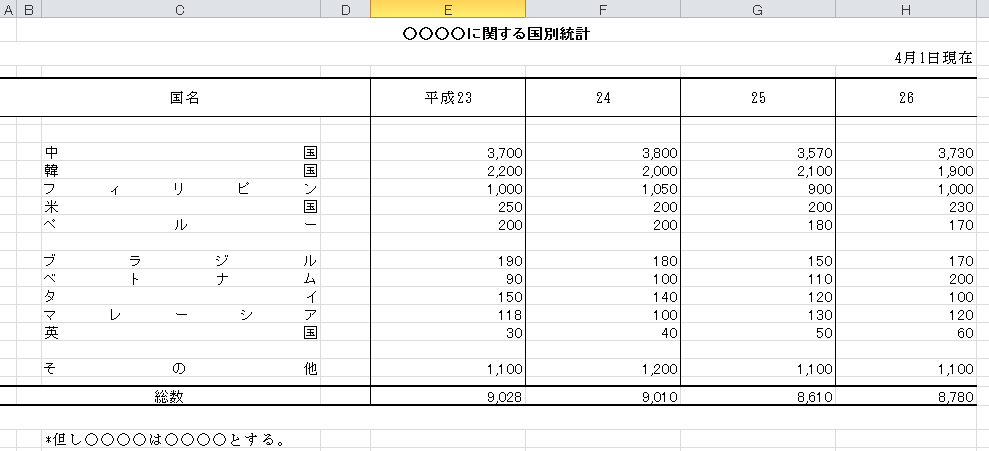
Task: Select the title cell ○○○○に関する国別統計
Action: tap(502, 34)
